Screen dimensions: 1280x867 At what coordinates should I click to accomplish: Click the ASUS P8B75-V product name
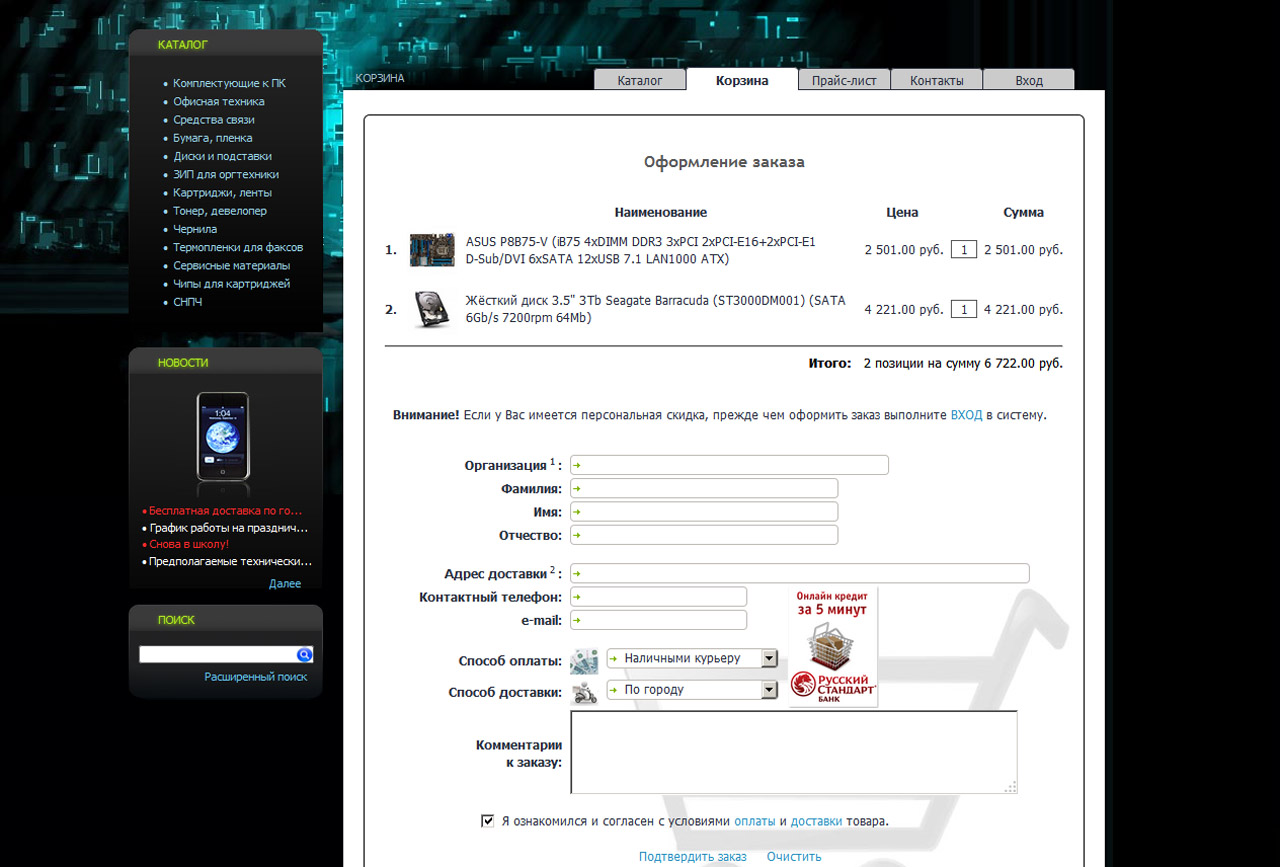(640, 250)
